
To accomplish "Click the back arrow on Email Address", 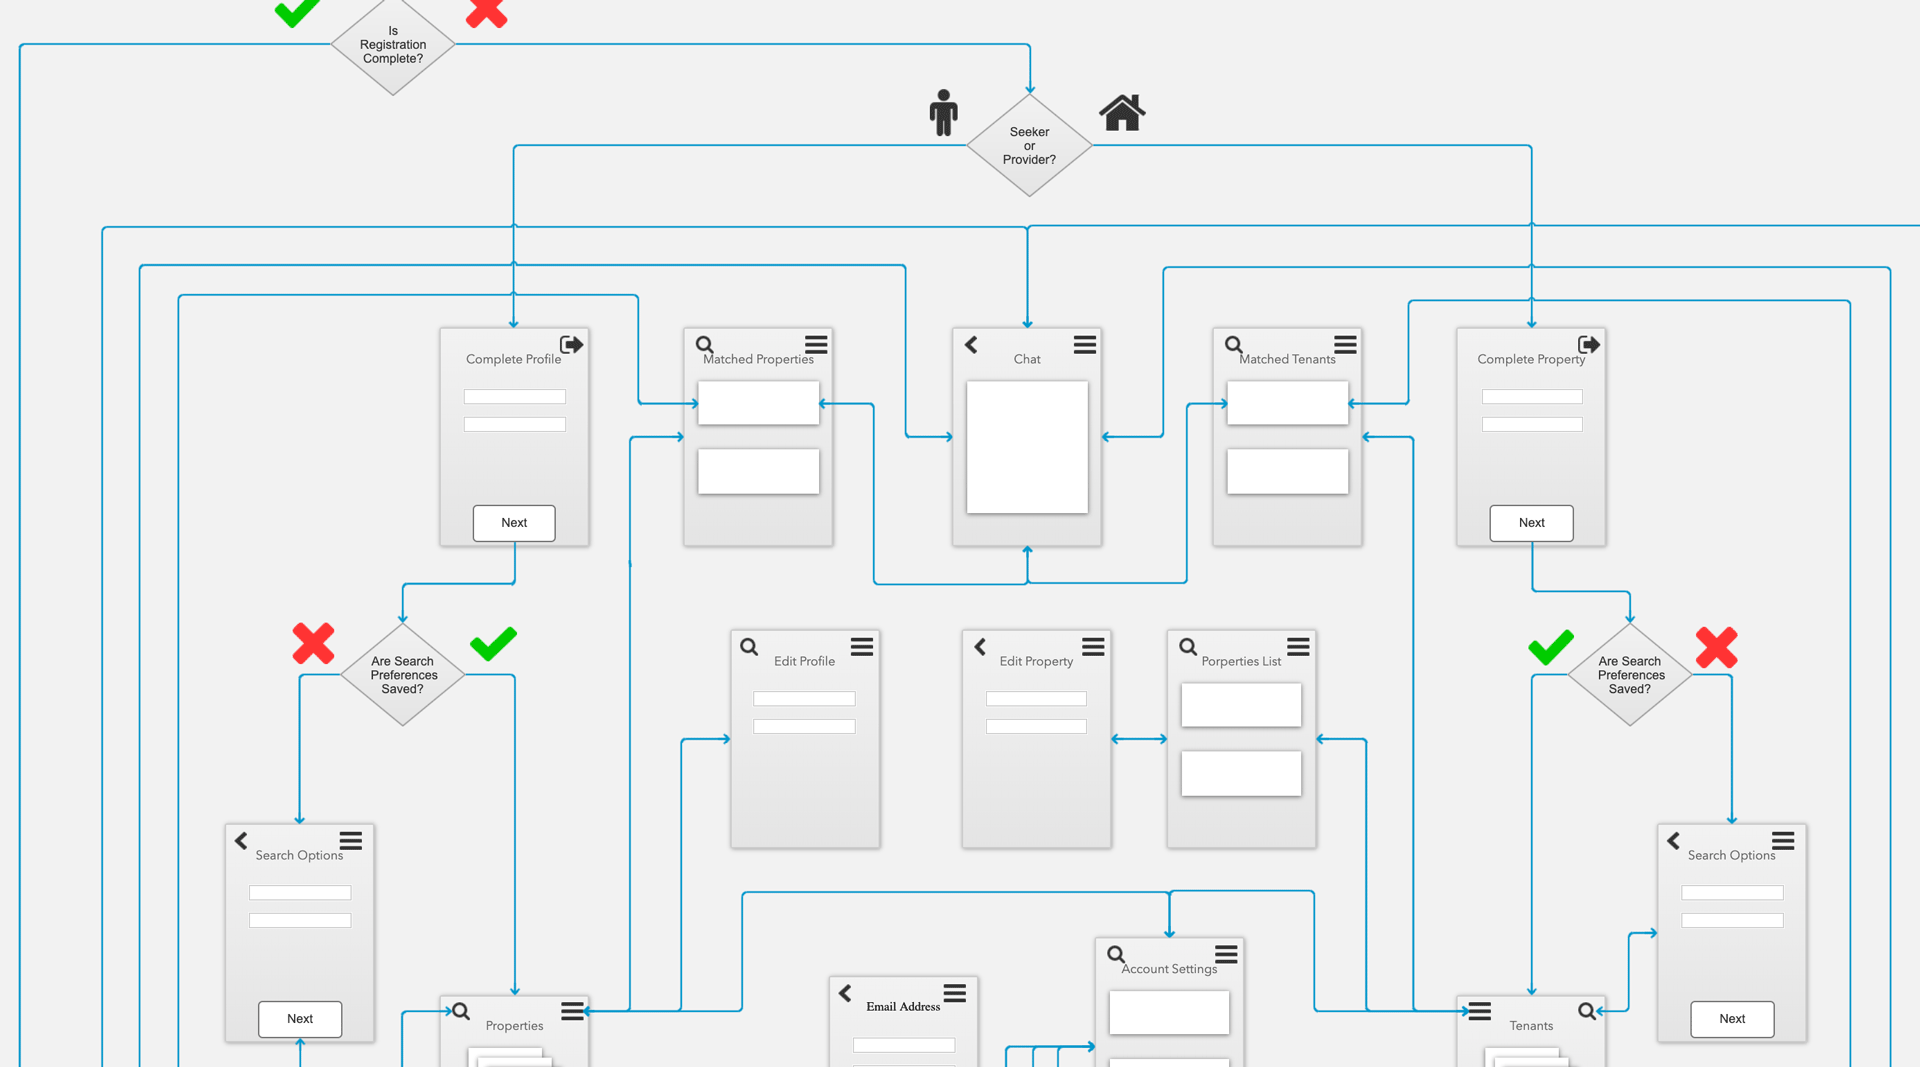I will click(x=845, y=993).
